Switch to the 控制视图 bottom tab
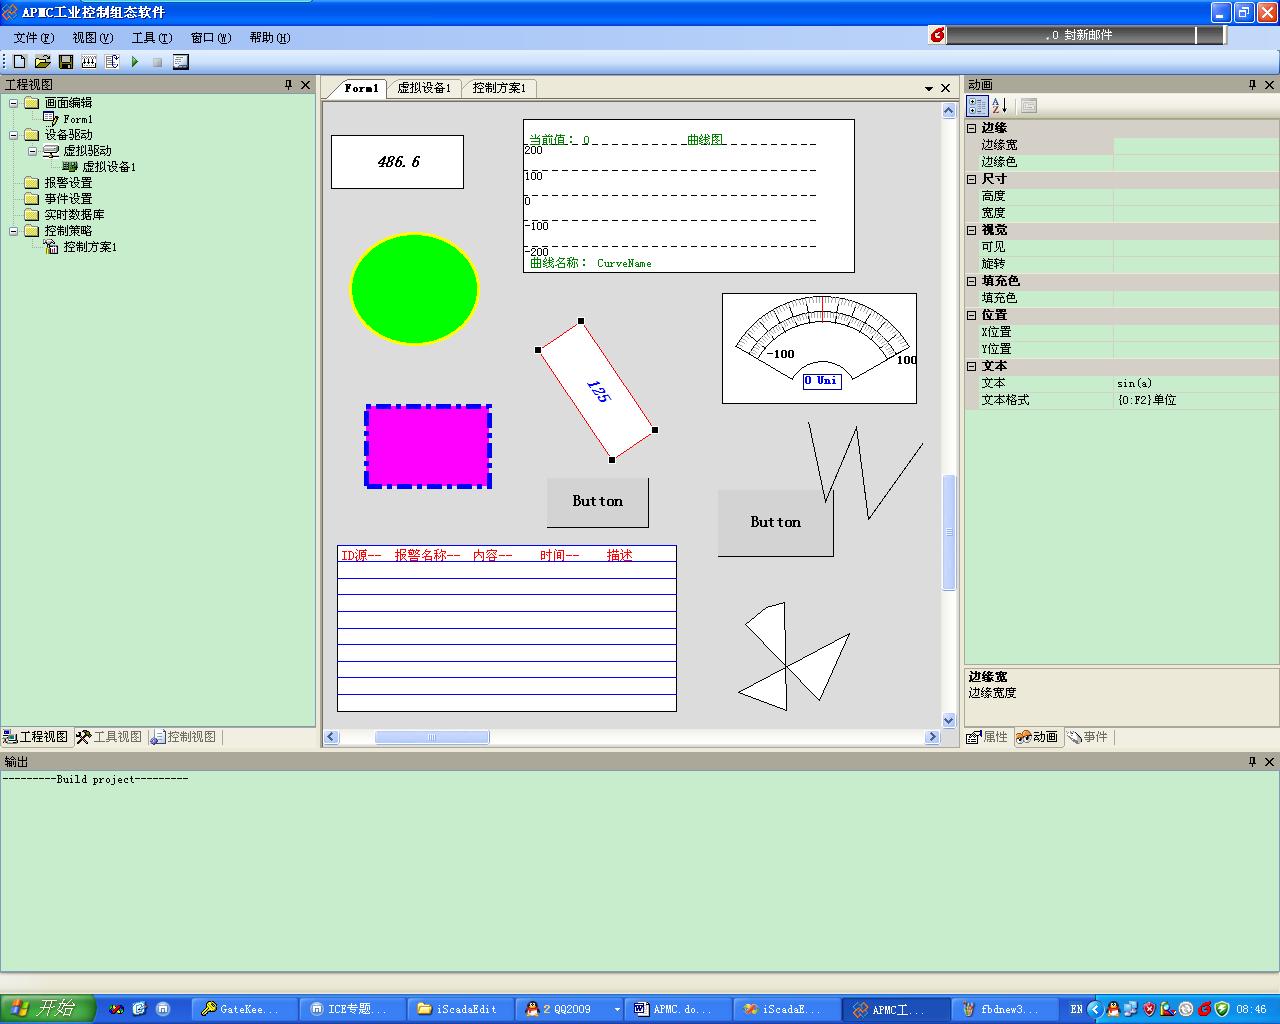Screen dimensions: 1280x1024 183,737
